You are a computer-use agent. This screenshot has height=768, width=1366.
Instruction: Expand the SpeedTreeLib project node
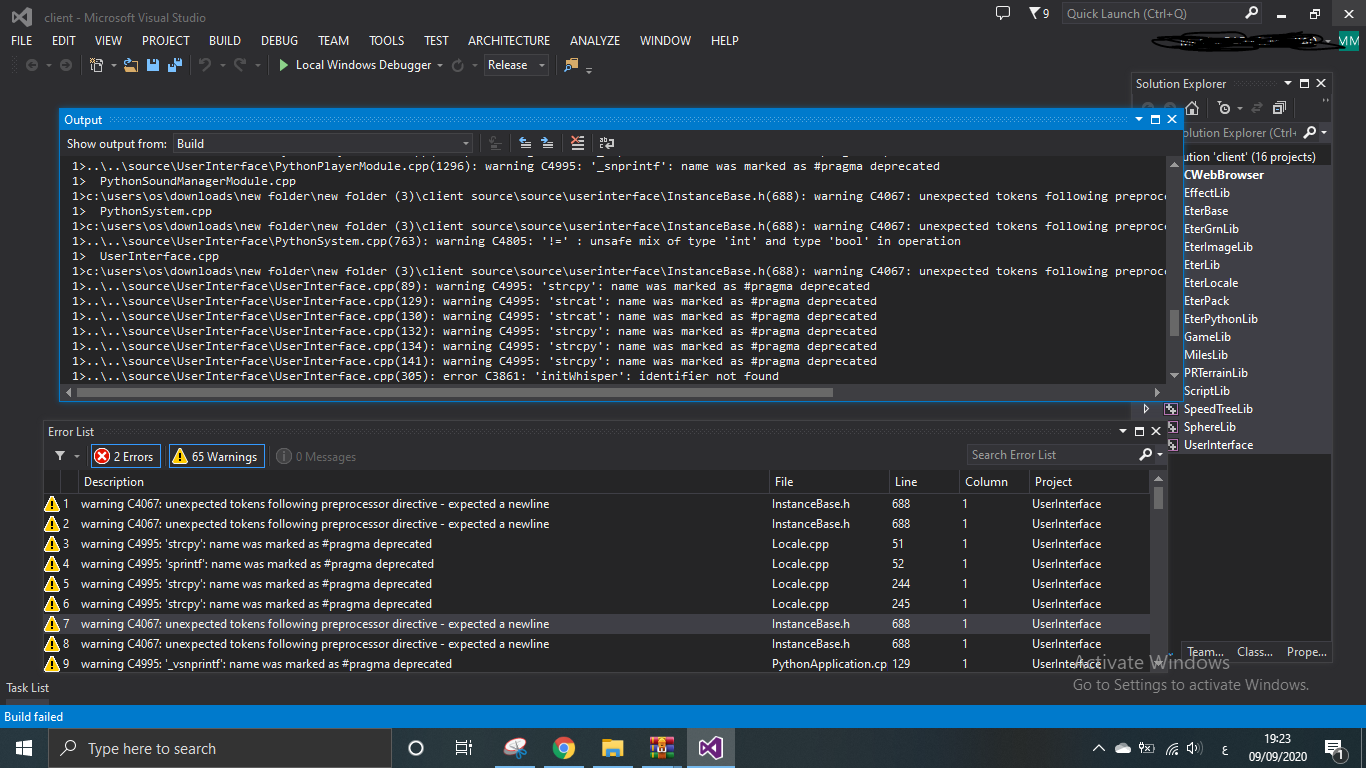coord(1147,409)
